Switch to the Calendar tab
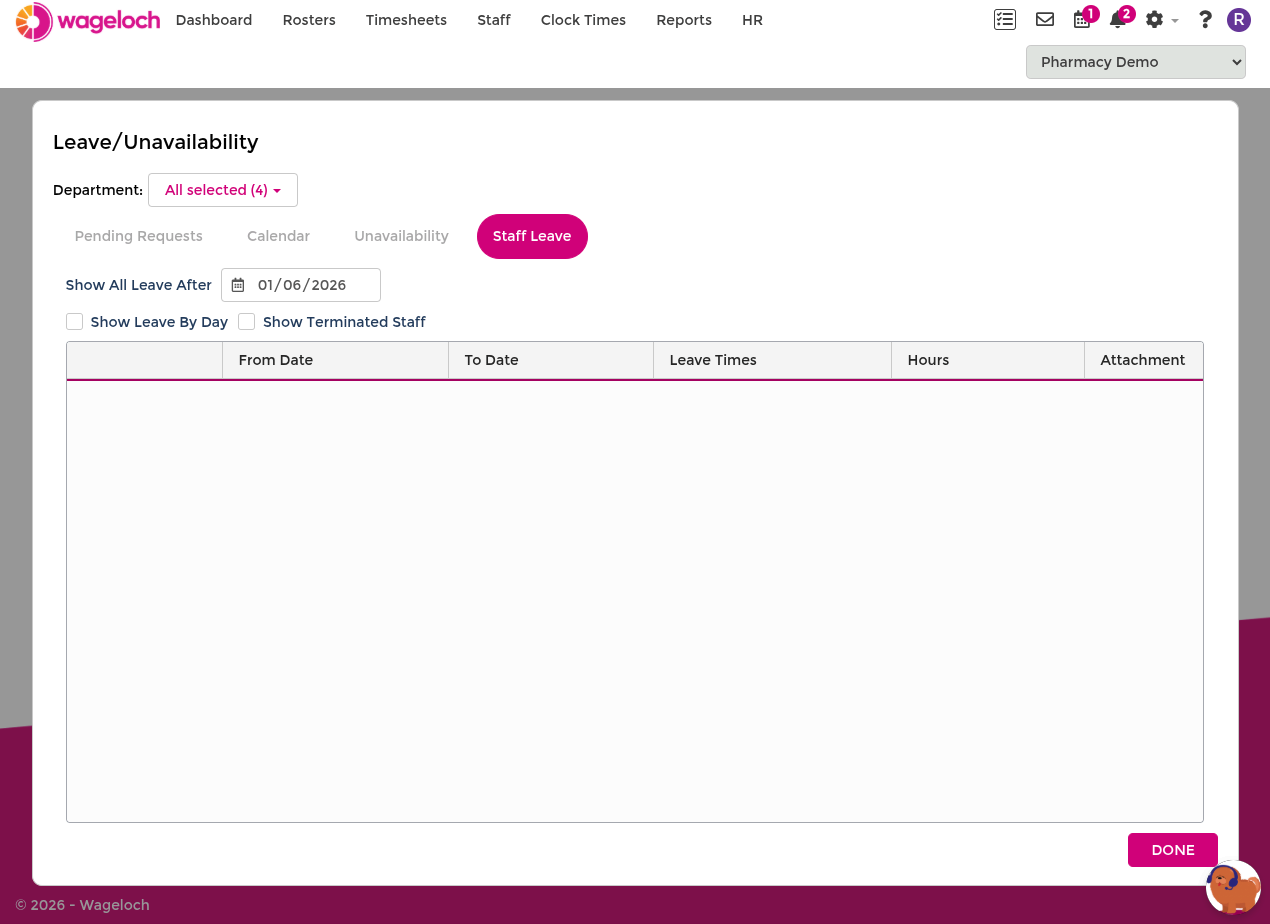 click(x=278, y=236)
